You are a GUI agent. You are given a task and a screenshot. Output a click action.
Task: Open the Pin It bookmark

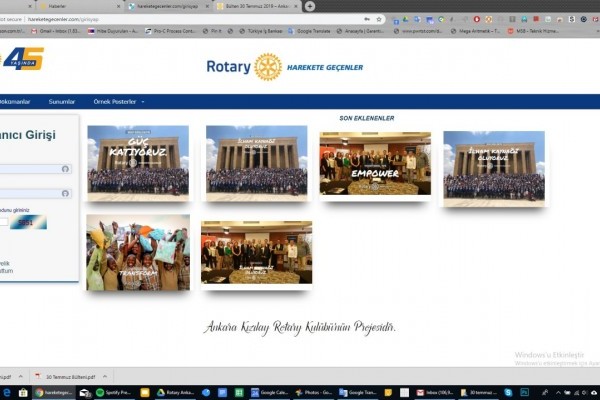212,31
